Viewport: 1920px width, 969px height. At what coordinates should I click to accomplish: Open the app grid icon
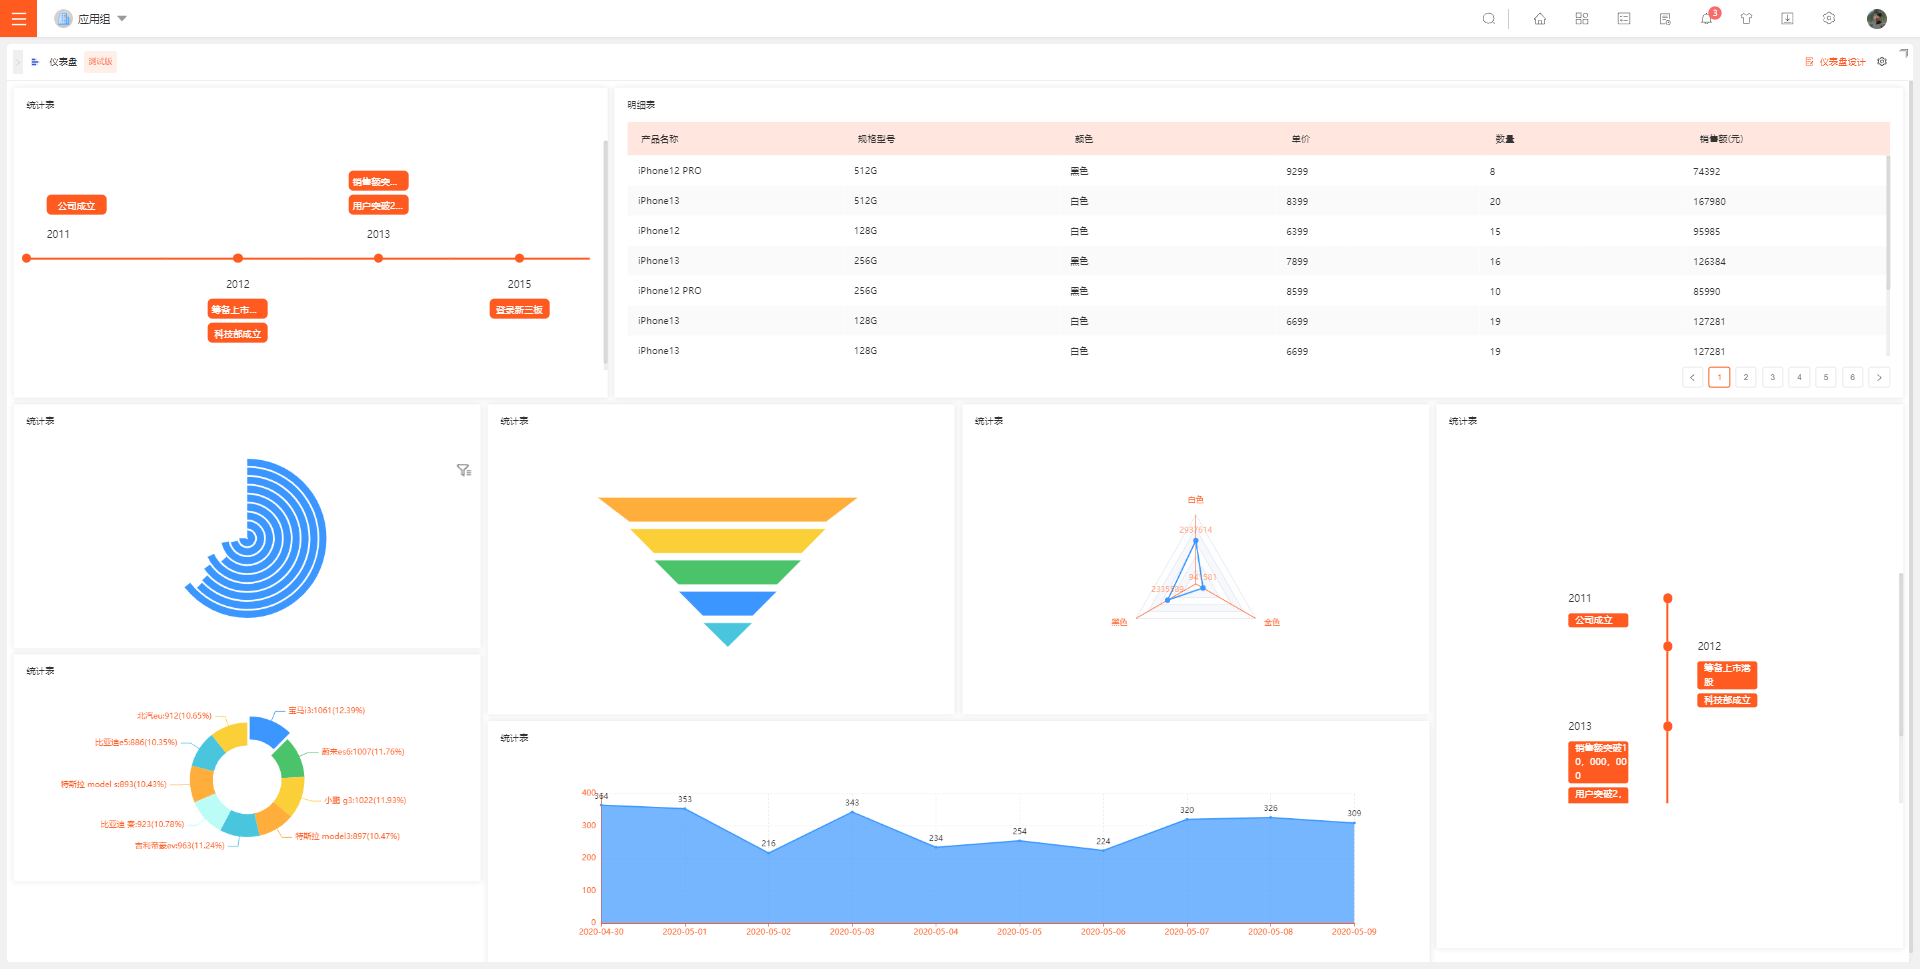coord(1582,18)
